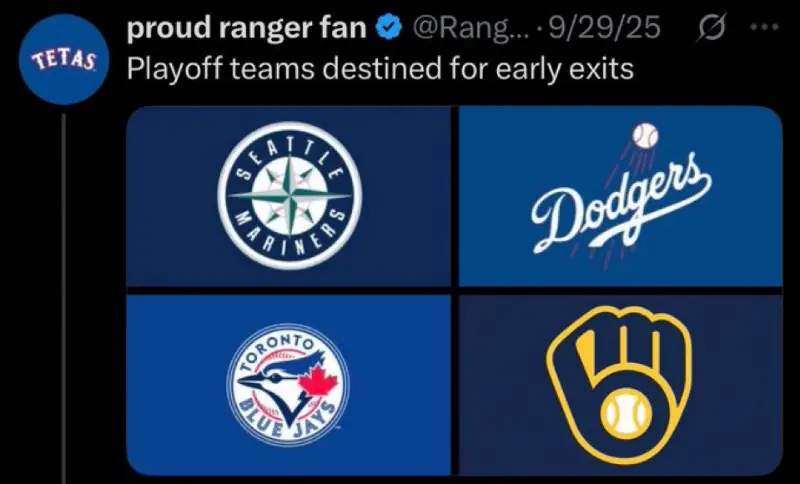Screen dimensions: 800x484
Task: Click the flying baseball above Dodgers script
Action: 647,135
